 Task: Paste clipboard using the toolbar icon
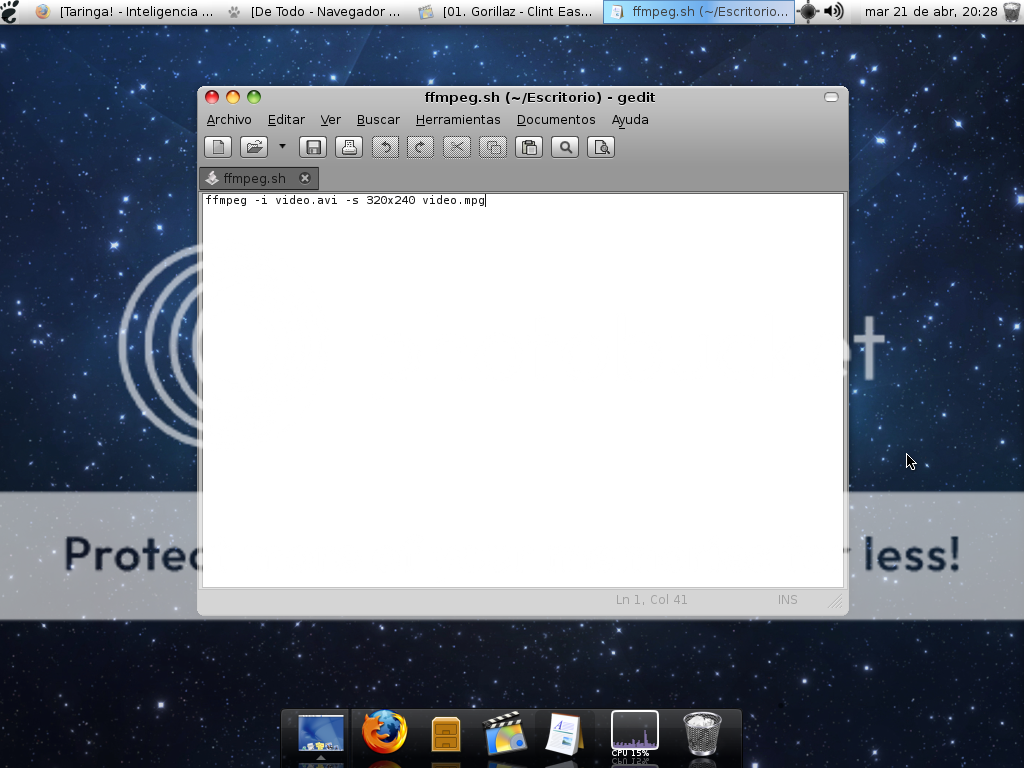pos(529,147)
